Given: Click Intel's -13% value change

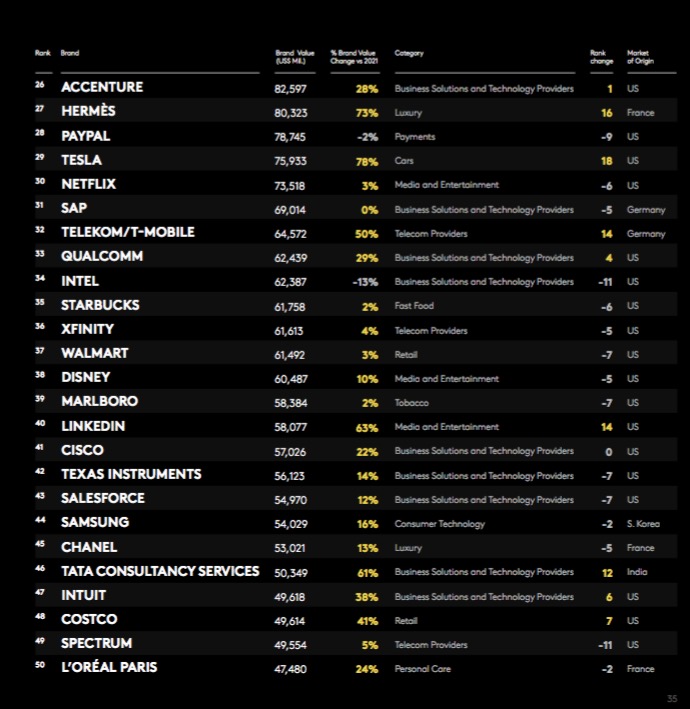Looking at the screenshot, I should (x=365, y=281).
